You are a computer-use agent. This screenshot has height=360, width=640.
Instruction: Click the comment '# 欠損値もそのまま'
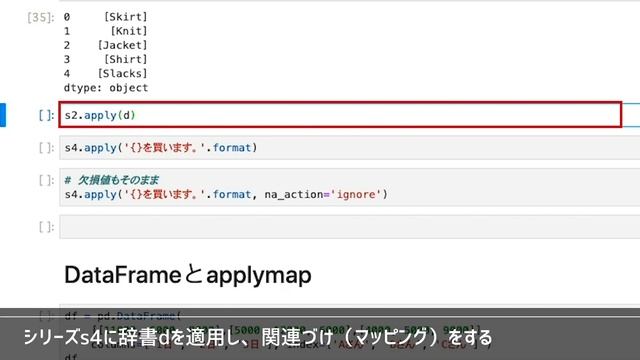[111, 180]
